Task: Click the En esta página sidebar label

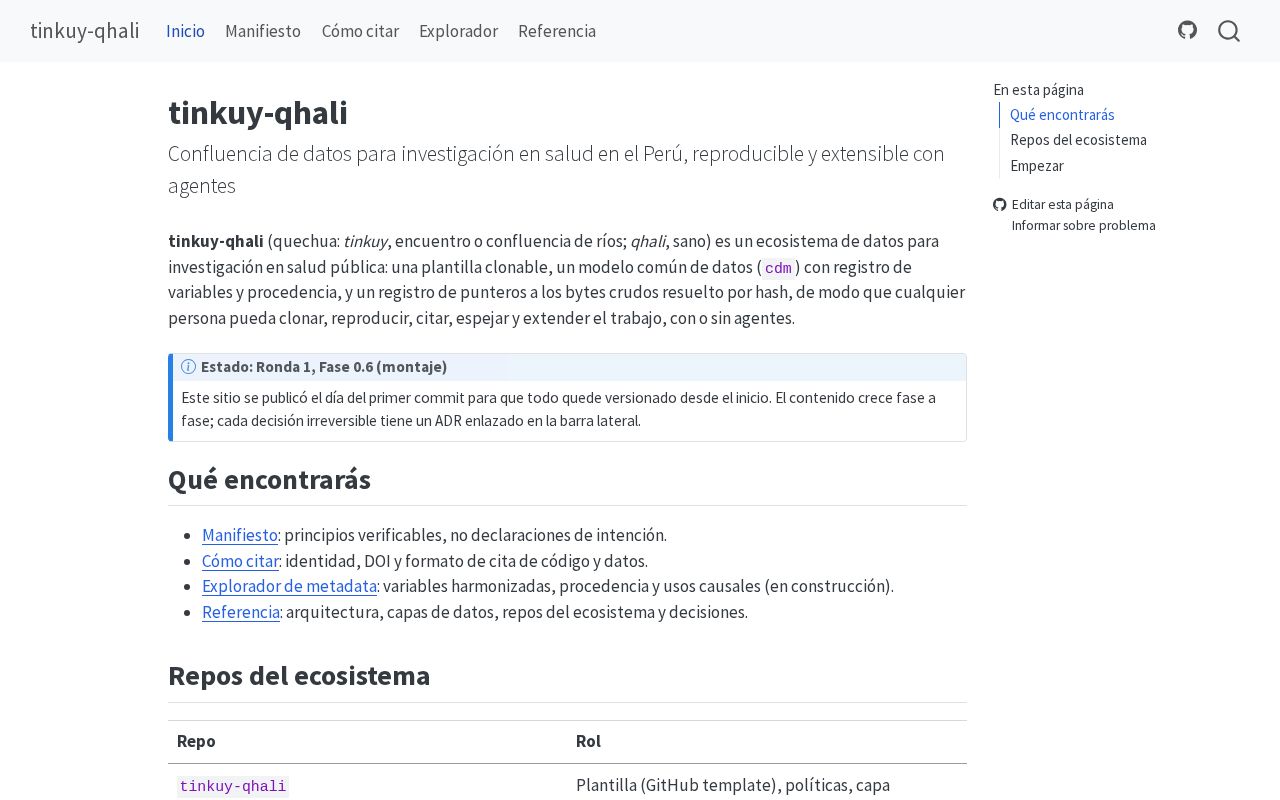Action: 1039,90
